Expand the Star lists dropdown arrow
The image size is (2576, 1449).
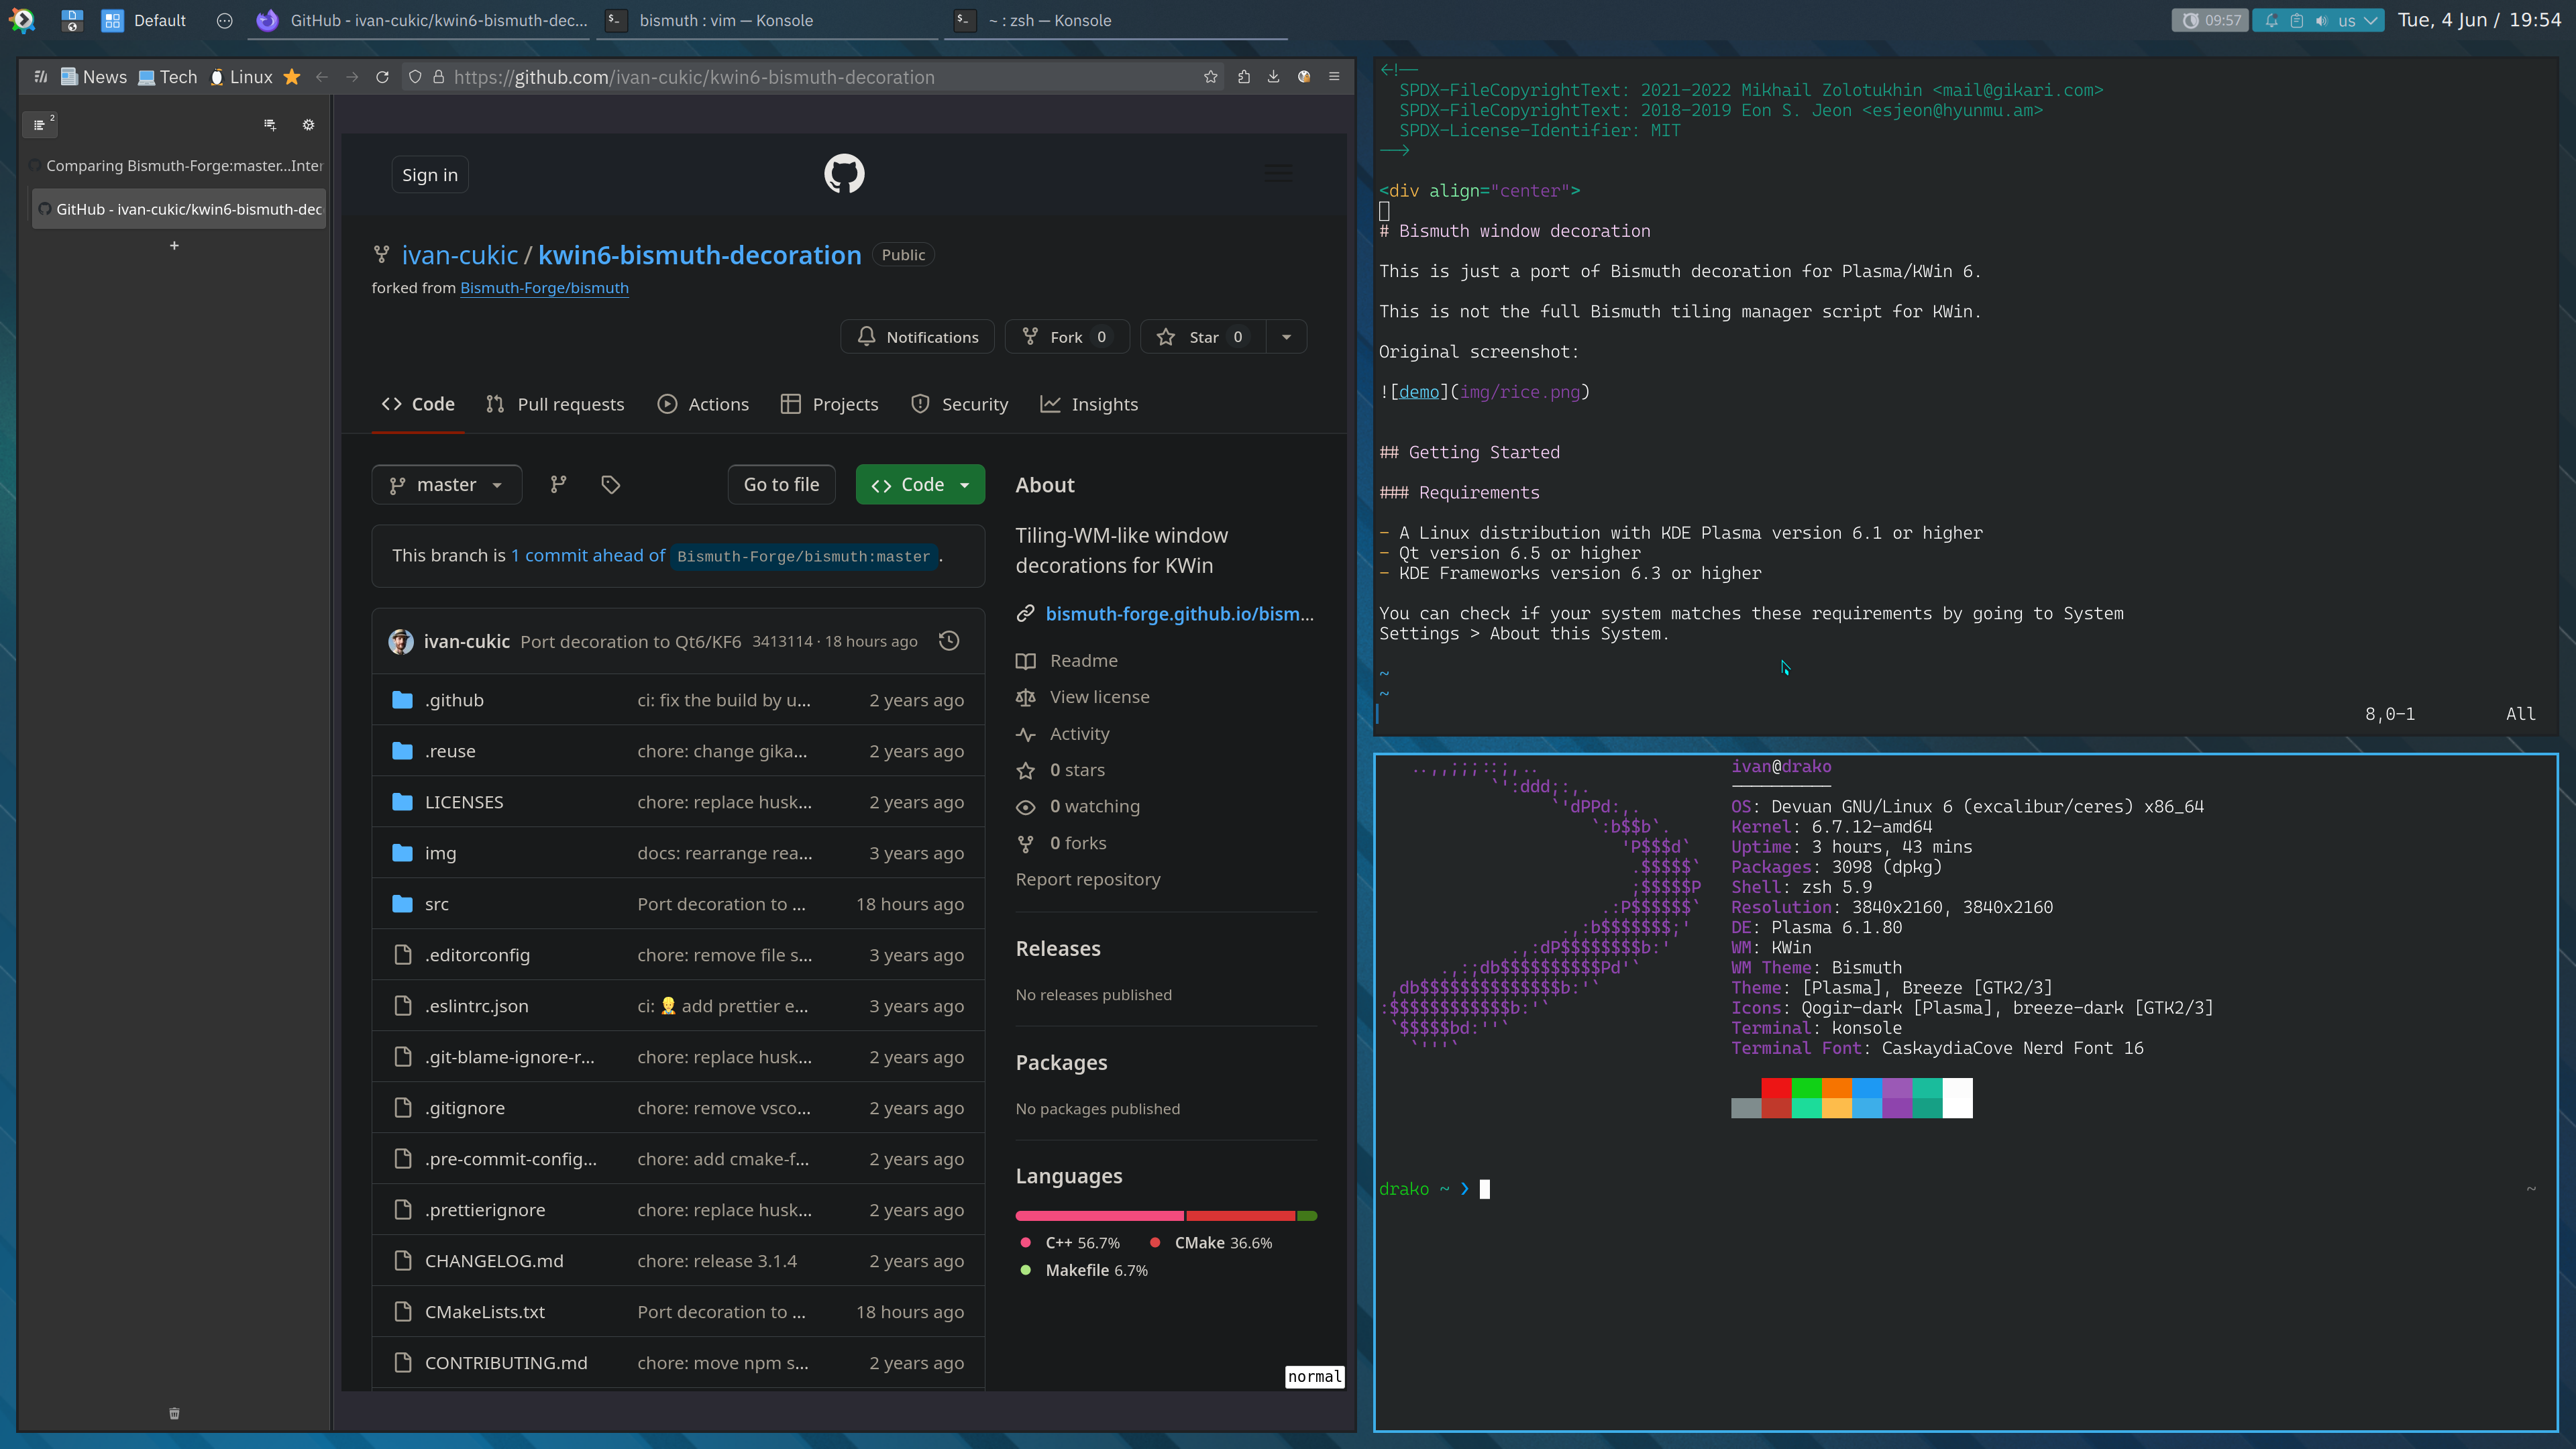(x=1287, y=337)
